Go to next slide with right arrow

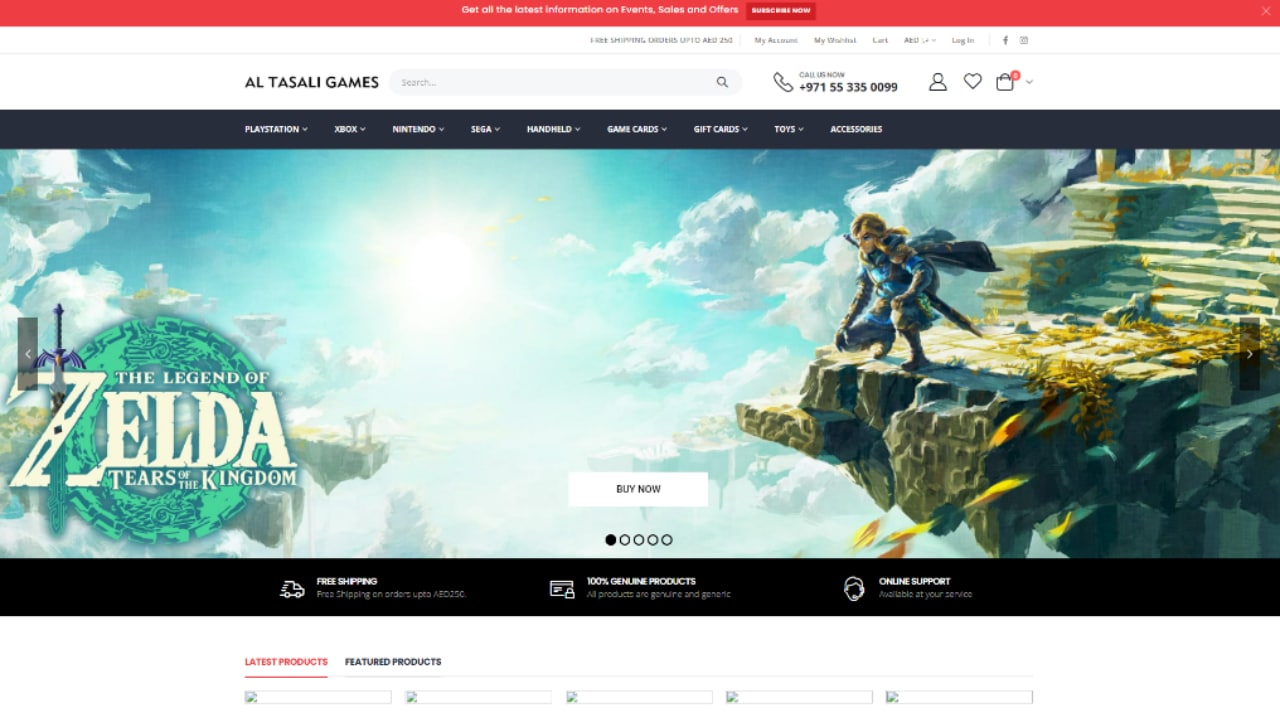point(1249,354)
